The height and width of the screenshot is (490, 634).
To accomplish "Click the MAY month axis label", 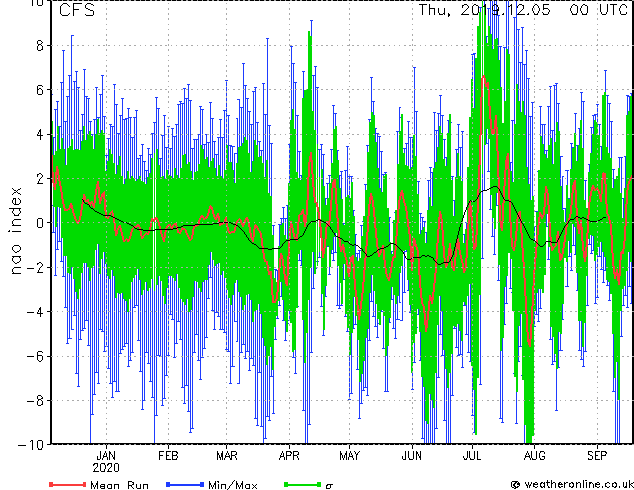I will click(x=349, y=456).
